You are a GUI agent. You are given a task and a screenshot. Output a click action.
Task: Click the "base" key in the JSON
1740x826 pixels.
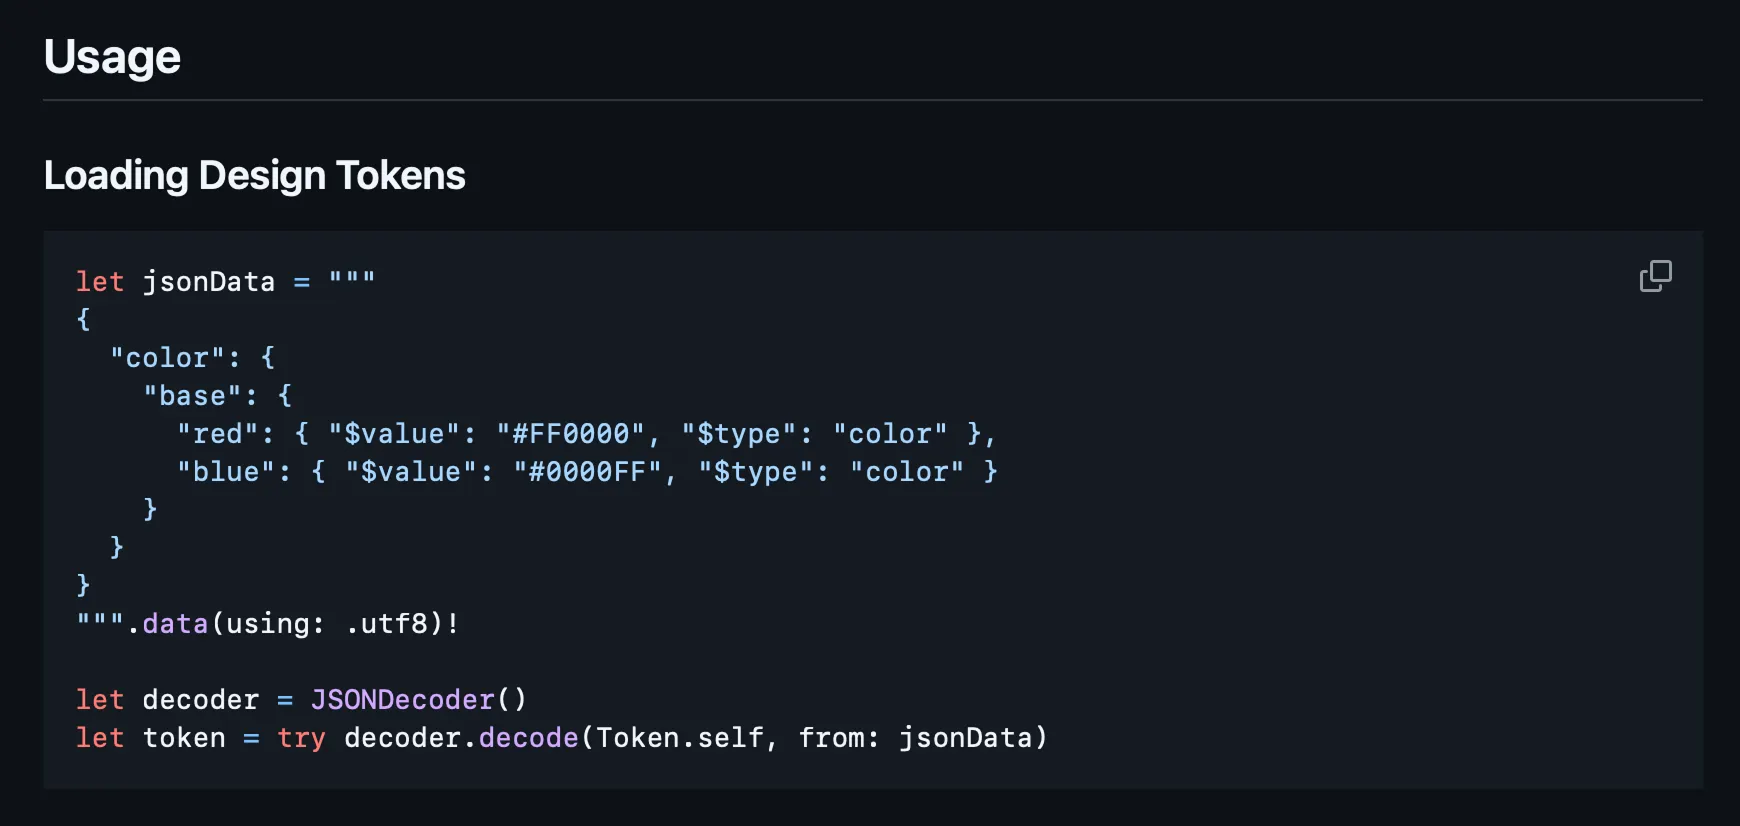tap(192, 396)
